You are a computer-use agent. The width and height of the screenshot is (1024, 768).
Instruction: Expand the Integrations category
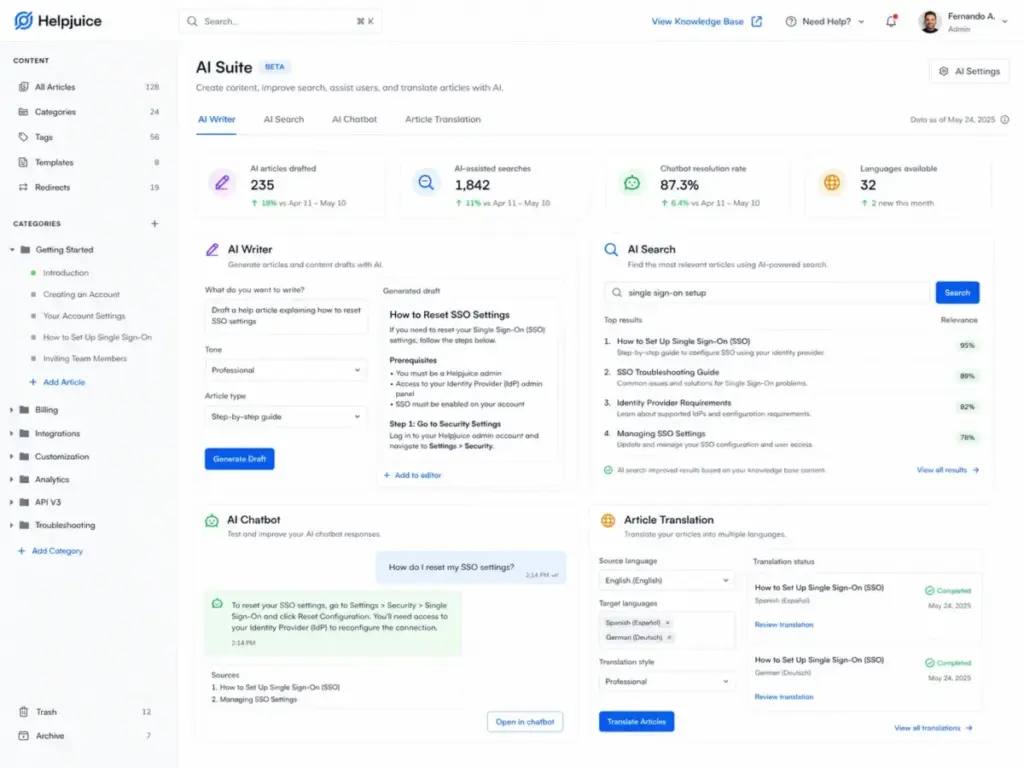coord(11,434)
